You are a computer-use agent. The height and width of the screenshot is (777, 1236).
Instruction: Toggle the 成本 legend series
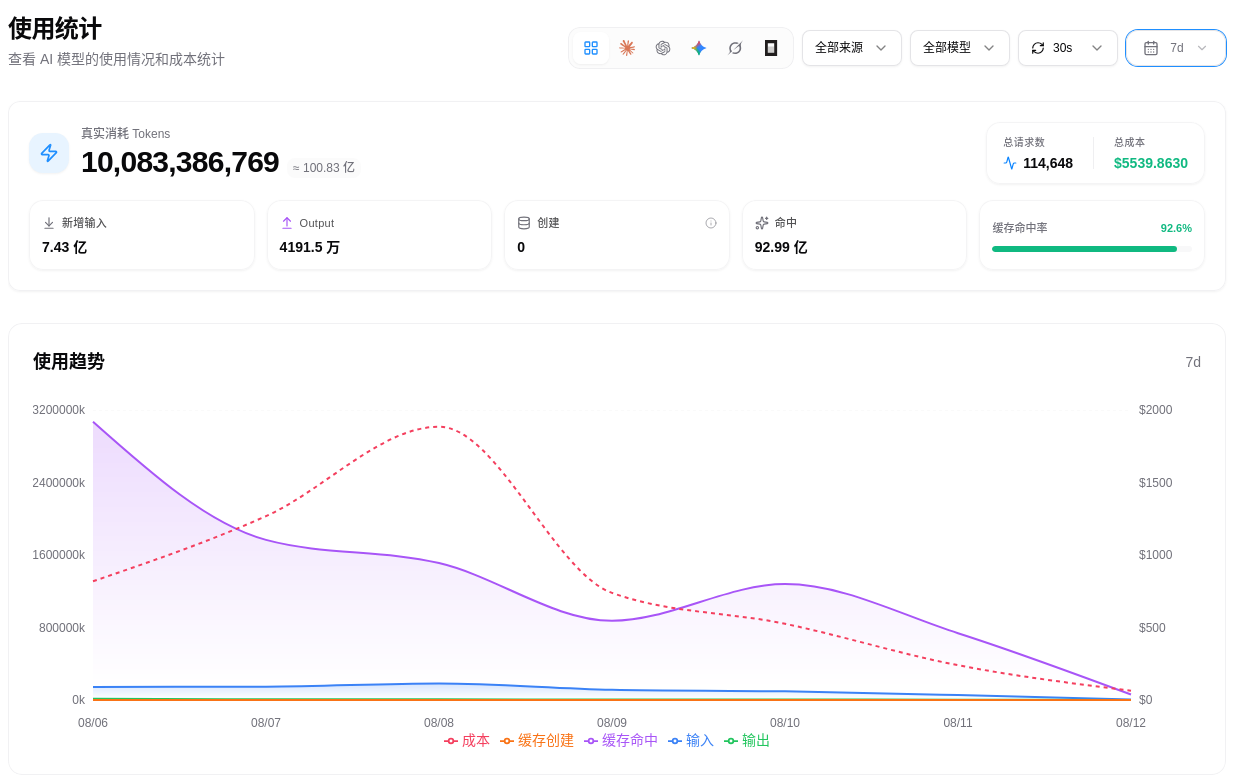[x=467, y=741]
